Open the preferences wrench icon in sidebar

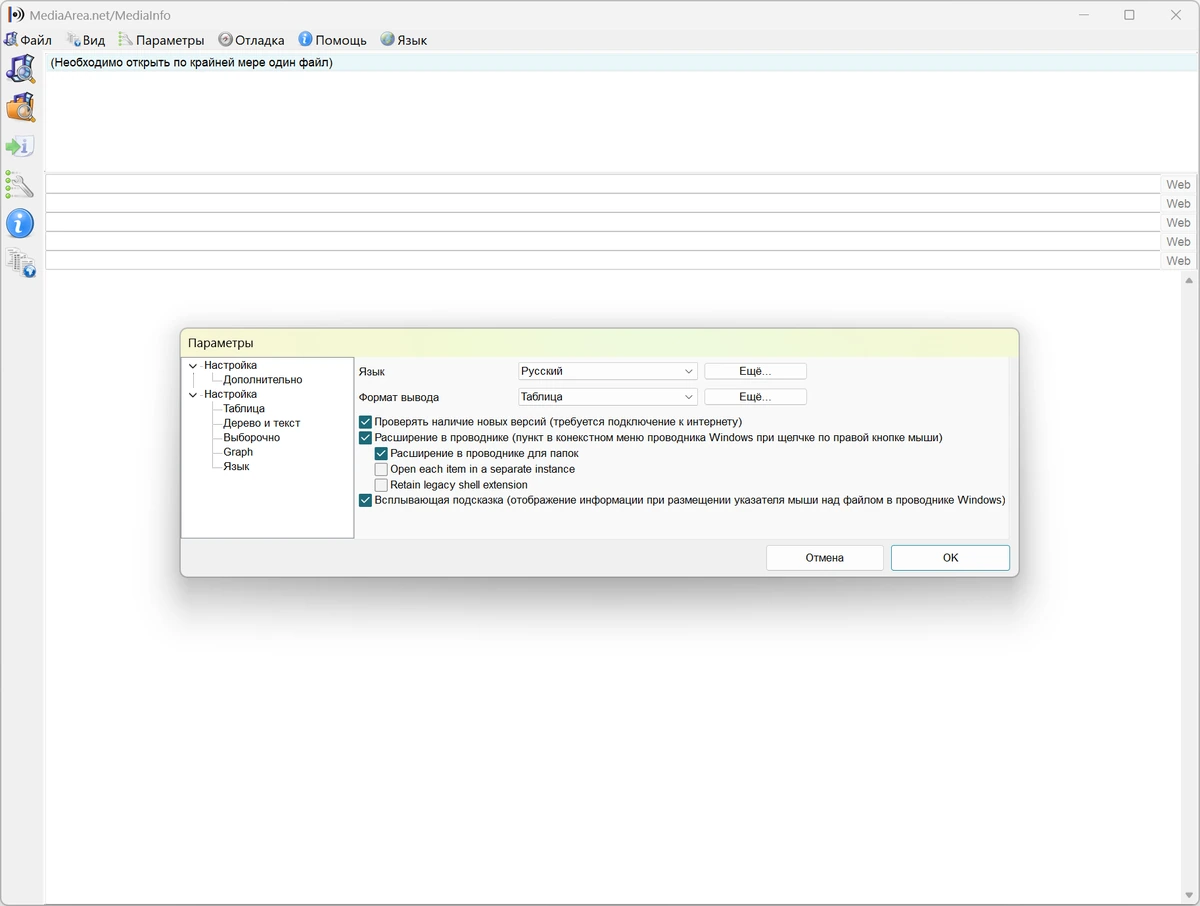pyautogui.click(x=20, y=184)
